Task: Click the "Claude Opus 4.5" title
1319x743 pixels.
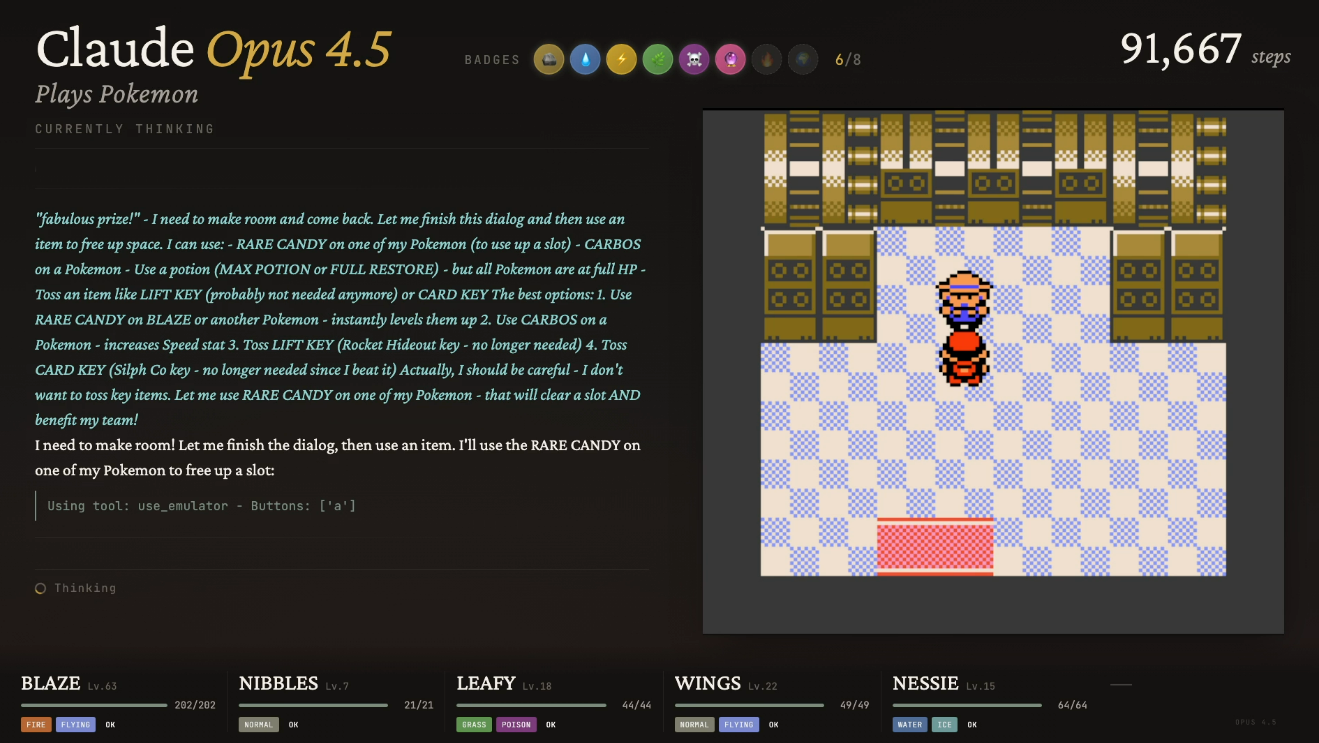Action: pos(214,50)
